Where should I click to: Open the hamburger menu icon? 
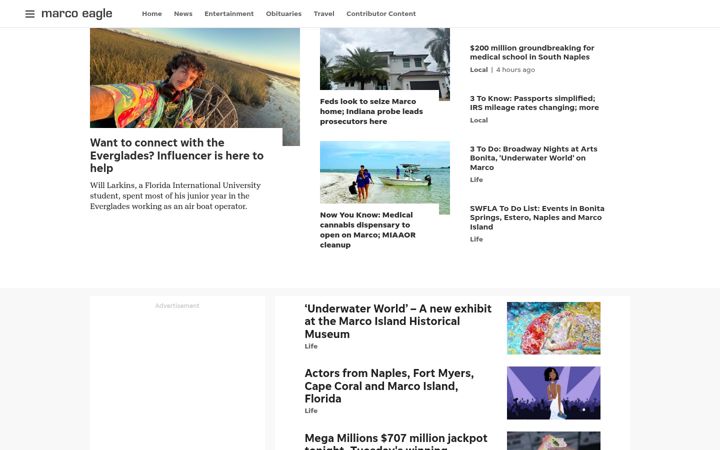click(x=30, y=14)
